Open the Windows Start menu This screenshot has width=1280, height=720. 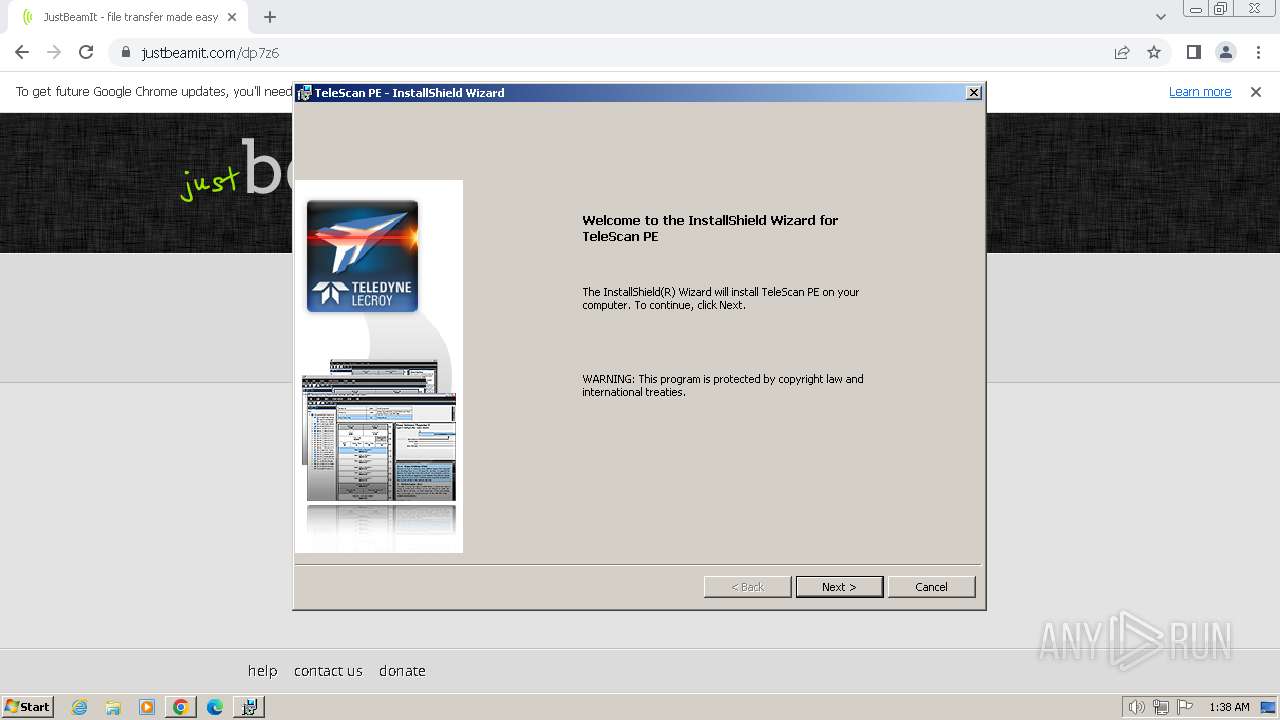28,707
